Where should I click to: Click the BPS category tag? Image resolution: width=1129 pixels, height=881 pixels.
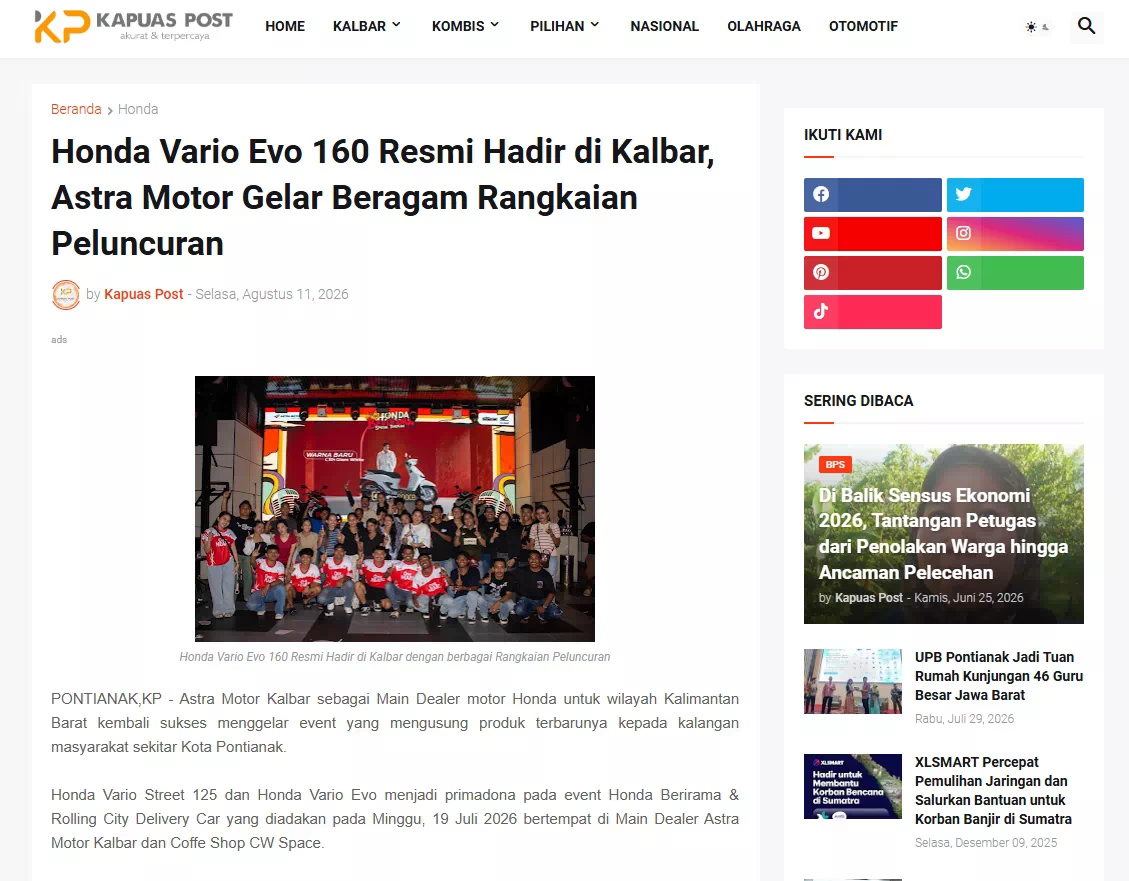click(x=835, y=465)
